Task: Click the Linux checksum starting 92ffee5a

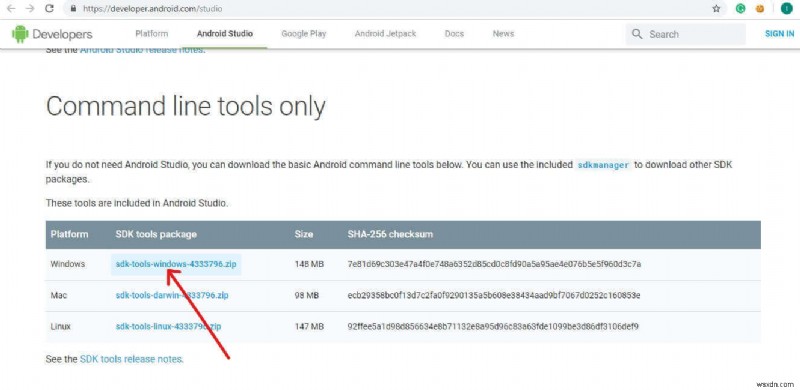Action: 493,326
